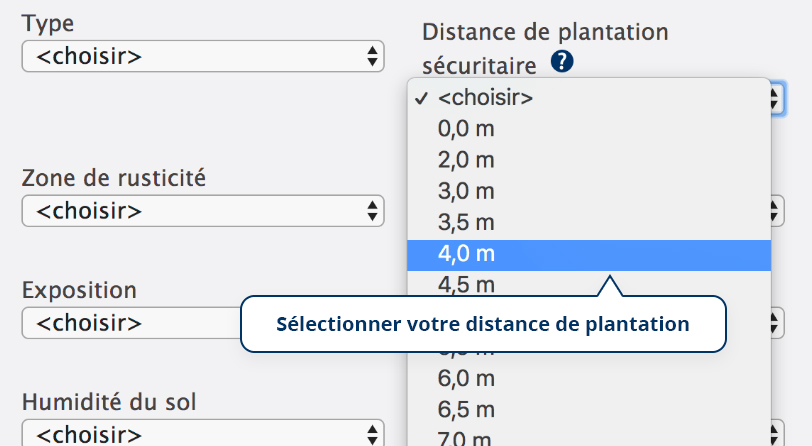Pick 6,0 m distance option
Screen dimensions: 812x446
click(x=466, y=379)
